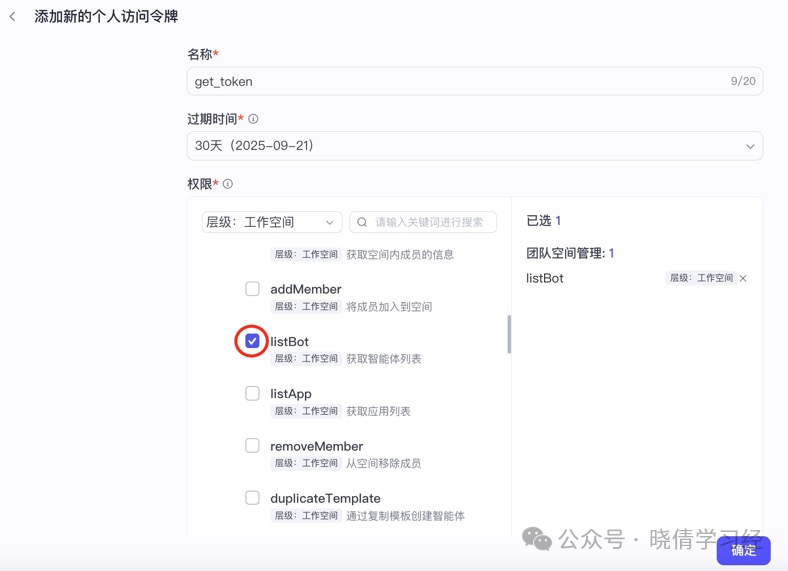
Task: Click the permissions list scrollbar
Action: pos(509,334)
